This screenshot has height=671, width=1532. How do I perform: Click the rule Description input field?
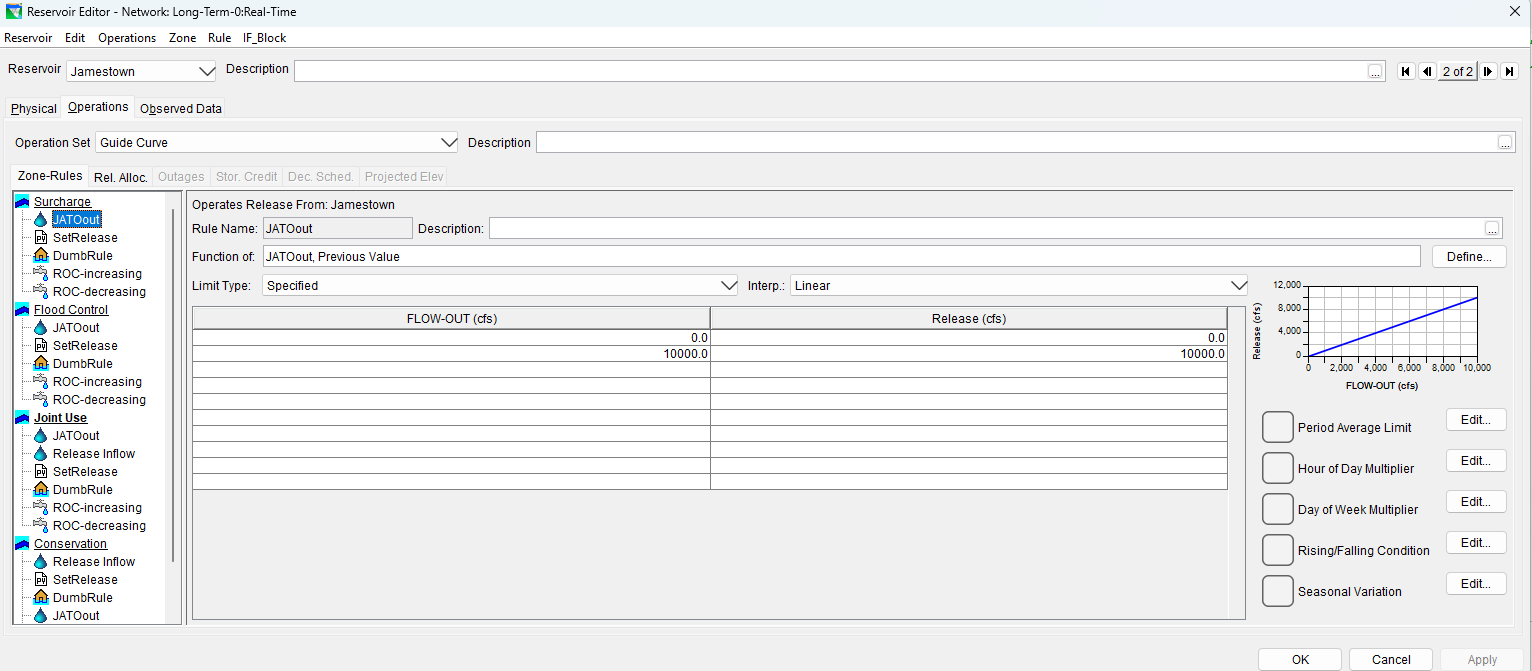pos(985,229)
